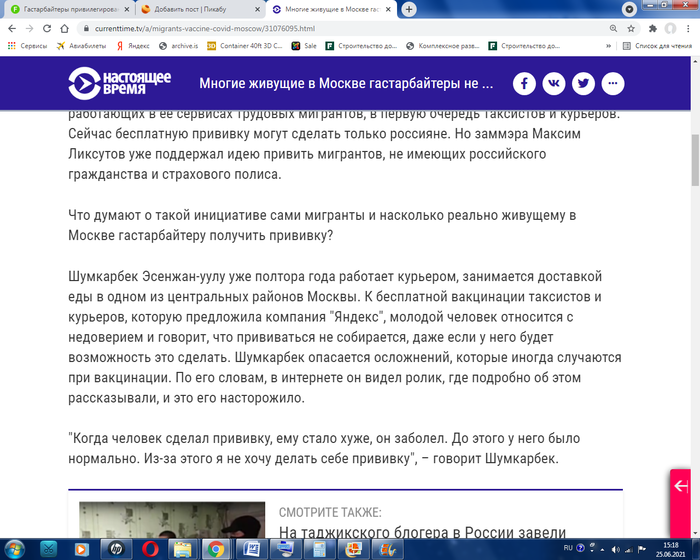Open the related article thumbnail image
Image resolution: width=700 pixels, height=560 pixels.
[172, 520]
